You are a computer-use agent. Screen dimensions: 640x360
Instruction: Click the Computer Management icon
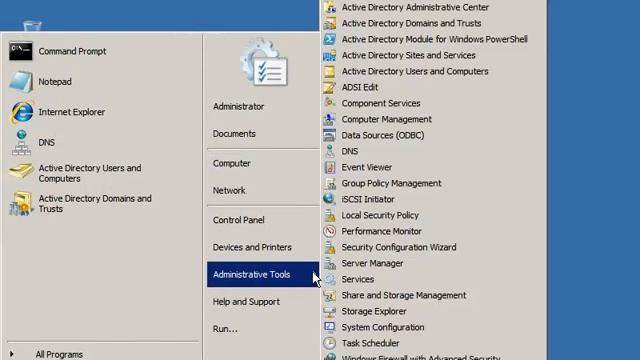[329, 119]
